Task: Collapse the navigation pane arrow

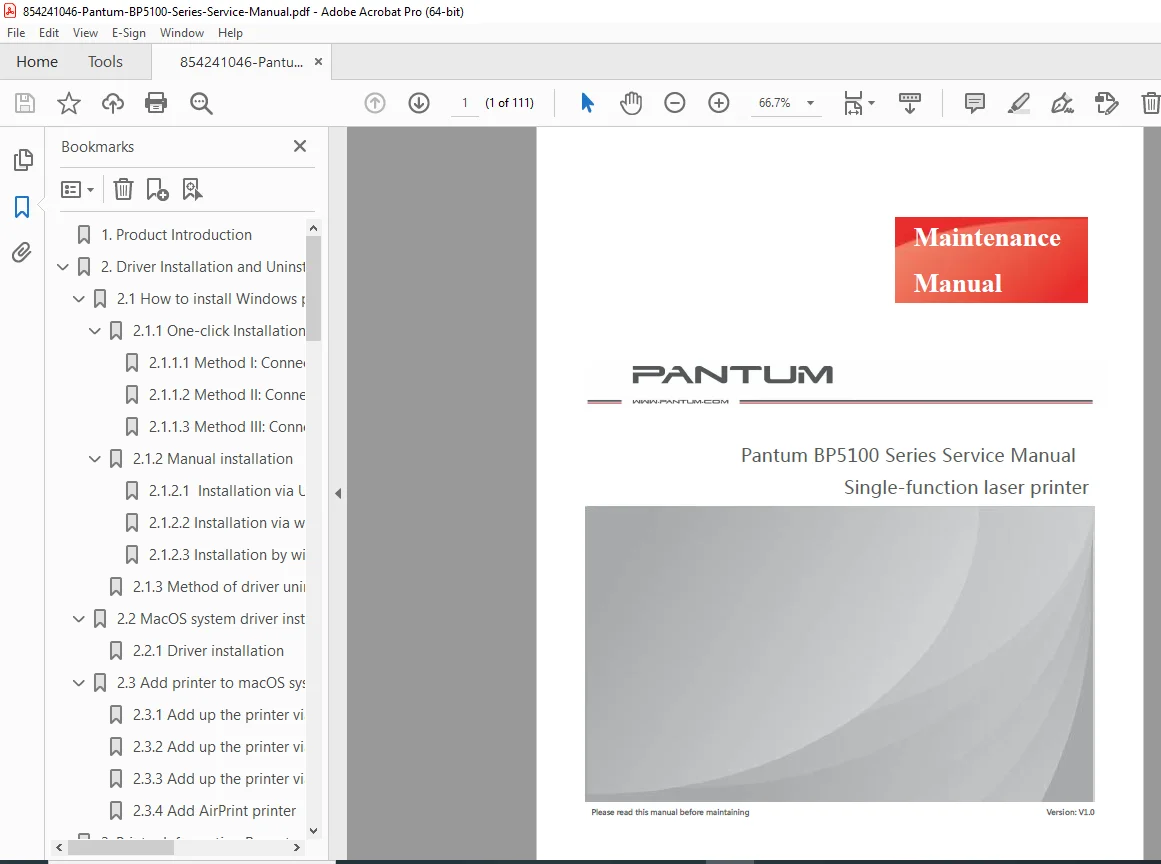Action: click(x=338, y=493)
